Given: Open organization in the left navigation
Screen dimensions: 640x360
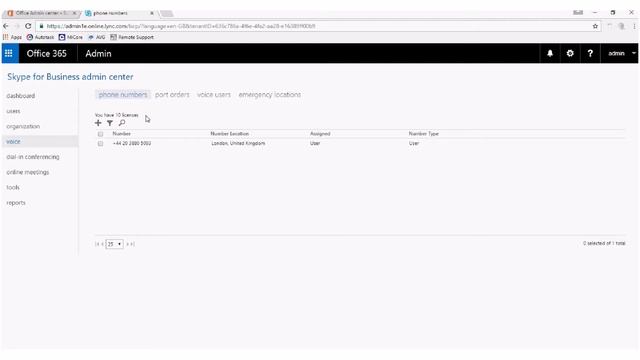Looking at the screenshot, I should 23,127.
